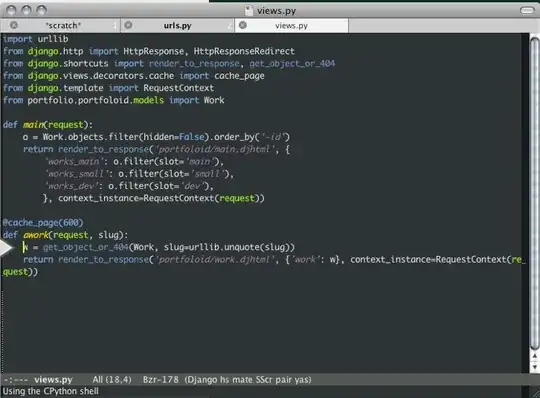Select the views.py tab
This screenshot has height=398, width=540.
[x=291, y=25]
